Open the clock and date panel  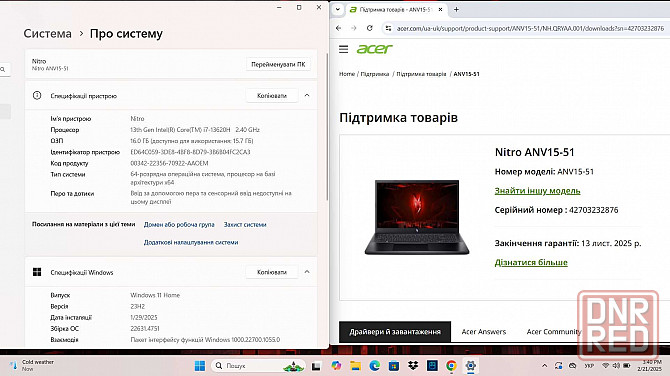pyautogui.click(x=649, y=365)
